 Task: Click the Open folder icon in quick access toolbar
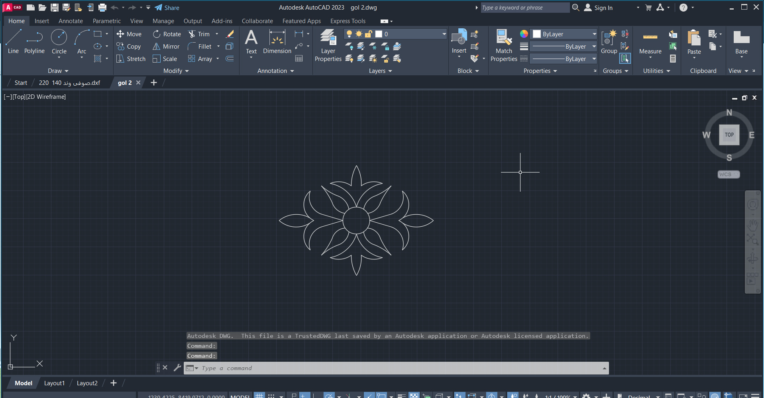point(42,7)
